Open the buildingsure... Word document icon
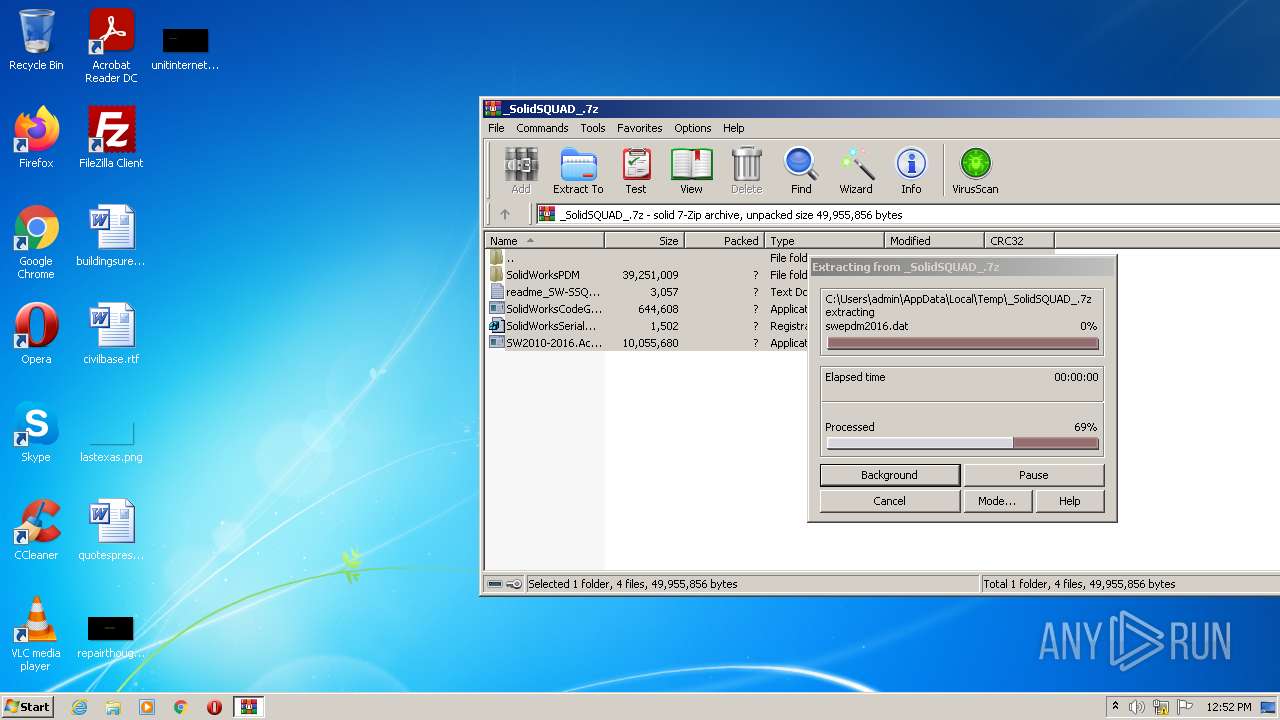1280x720 pixels. point(111,236)
